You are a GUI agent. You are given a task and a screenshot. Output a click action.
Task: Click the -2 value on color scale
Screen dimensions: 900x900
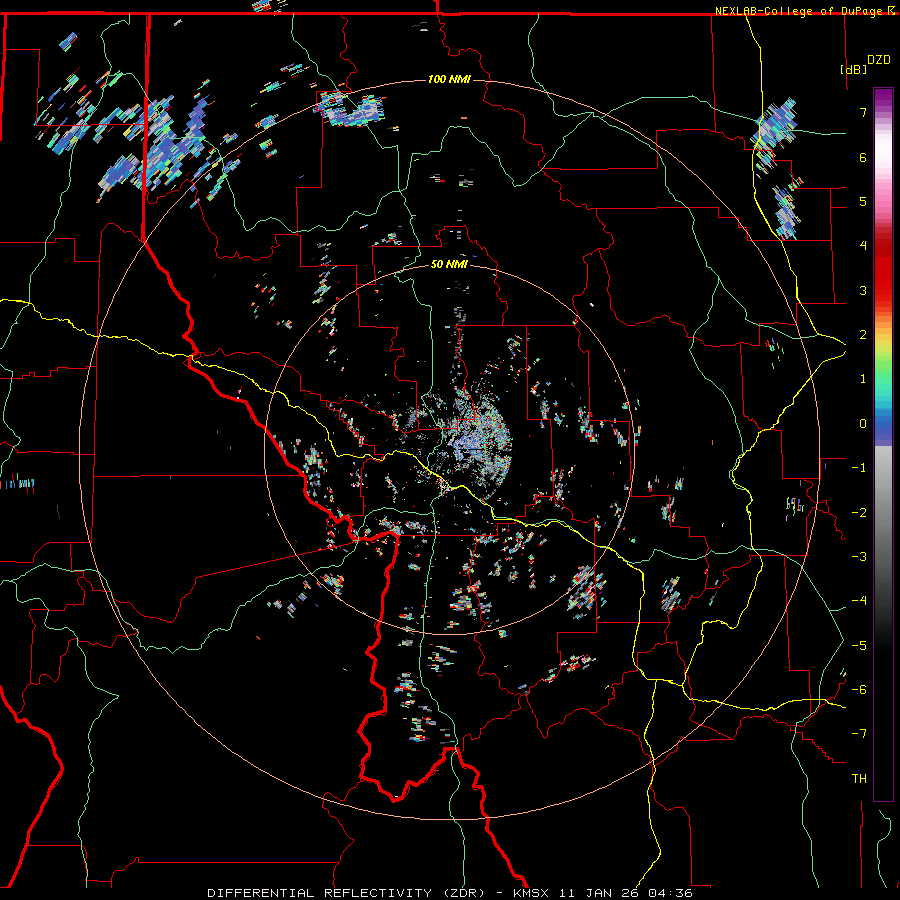coord(859,513)
